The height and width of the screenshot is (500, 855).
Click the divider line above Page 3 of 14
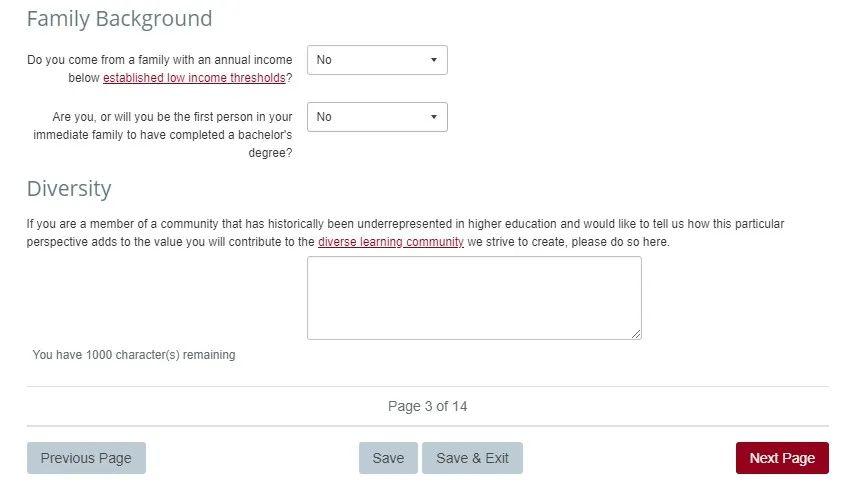[x=428, y=387]
